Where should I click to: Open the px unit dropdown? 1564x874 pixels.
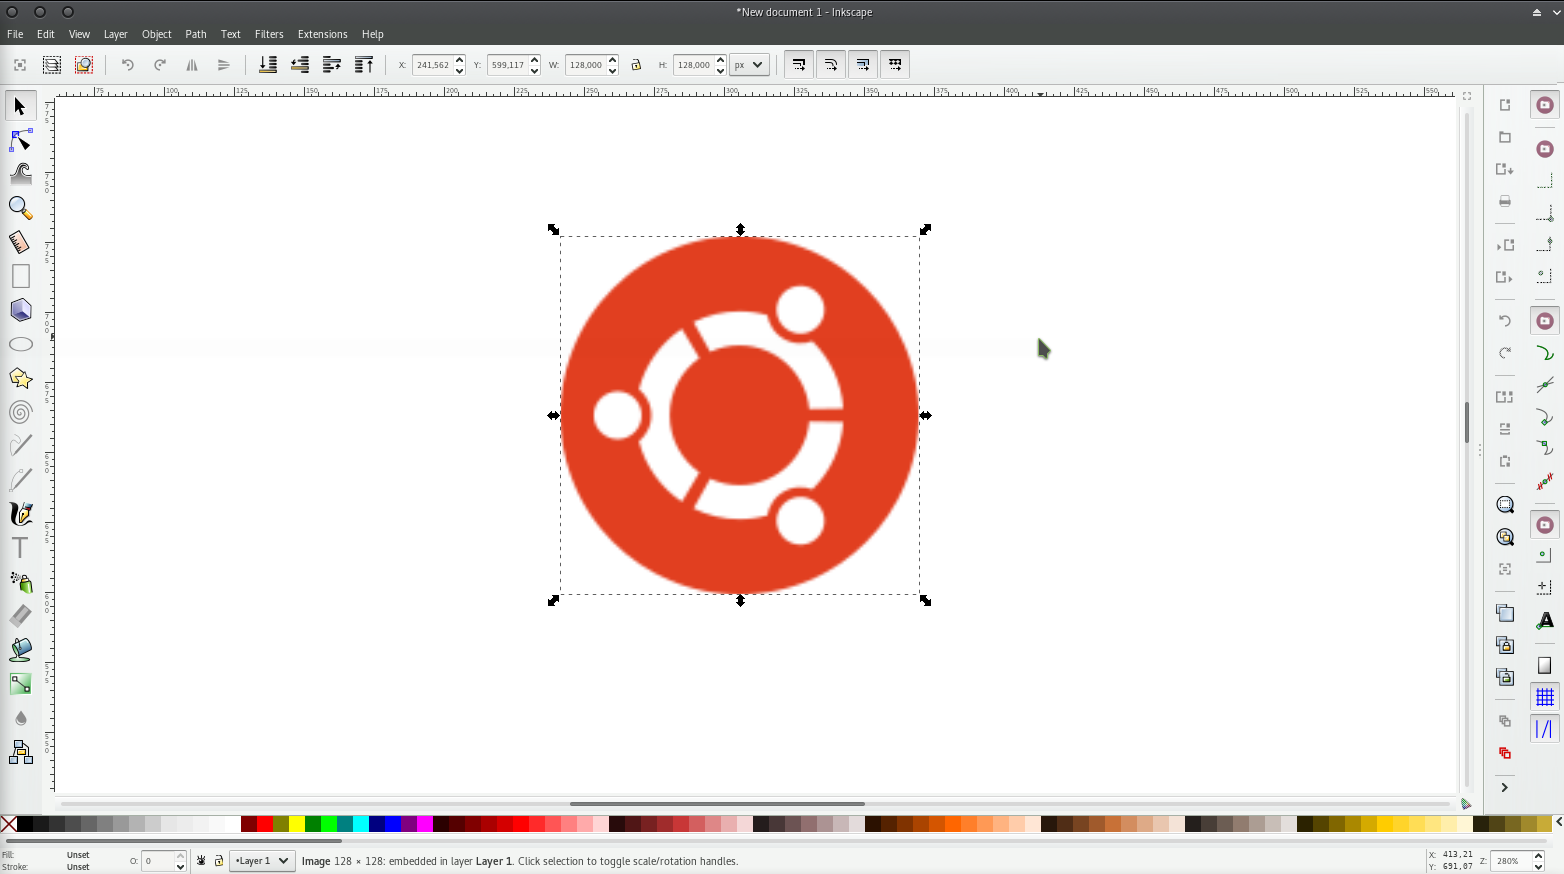coord(749,65)
